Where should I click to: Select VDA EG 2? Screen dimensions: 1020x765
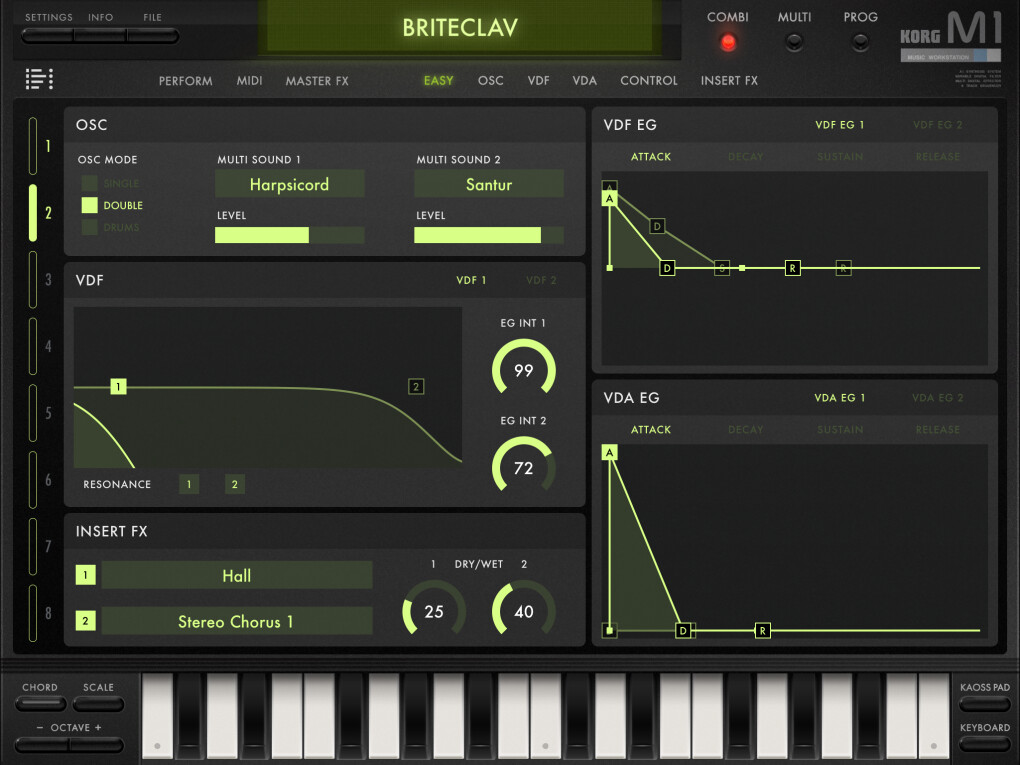pos(937,397)
